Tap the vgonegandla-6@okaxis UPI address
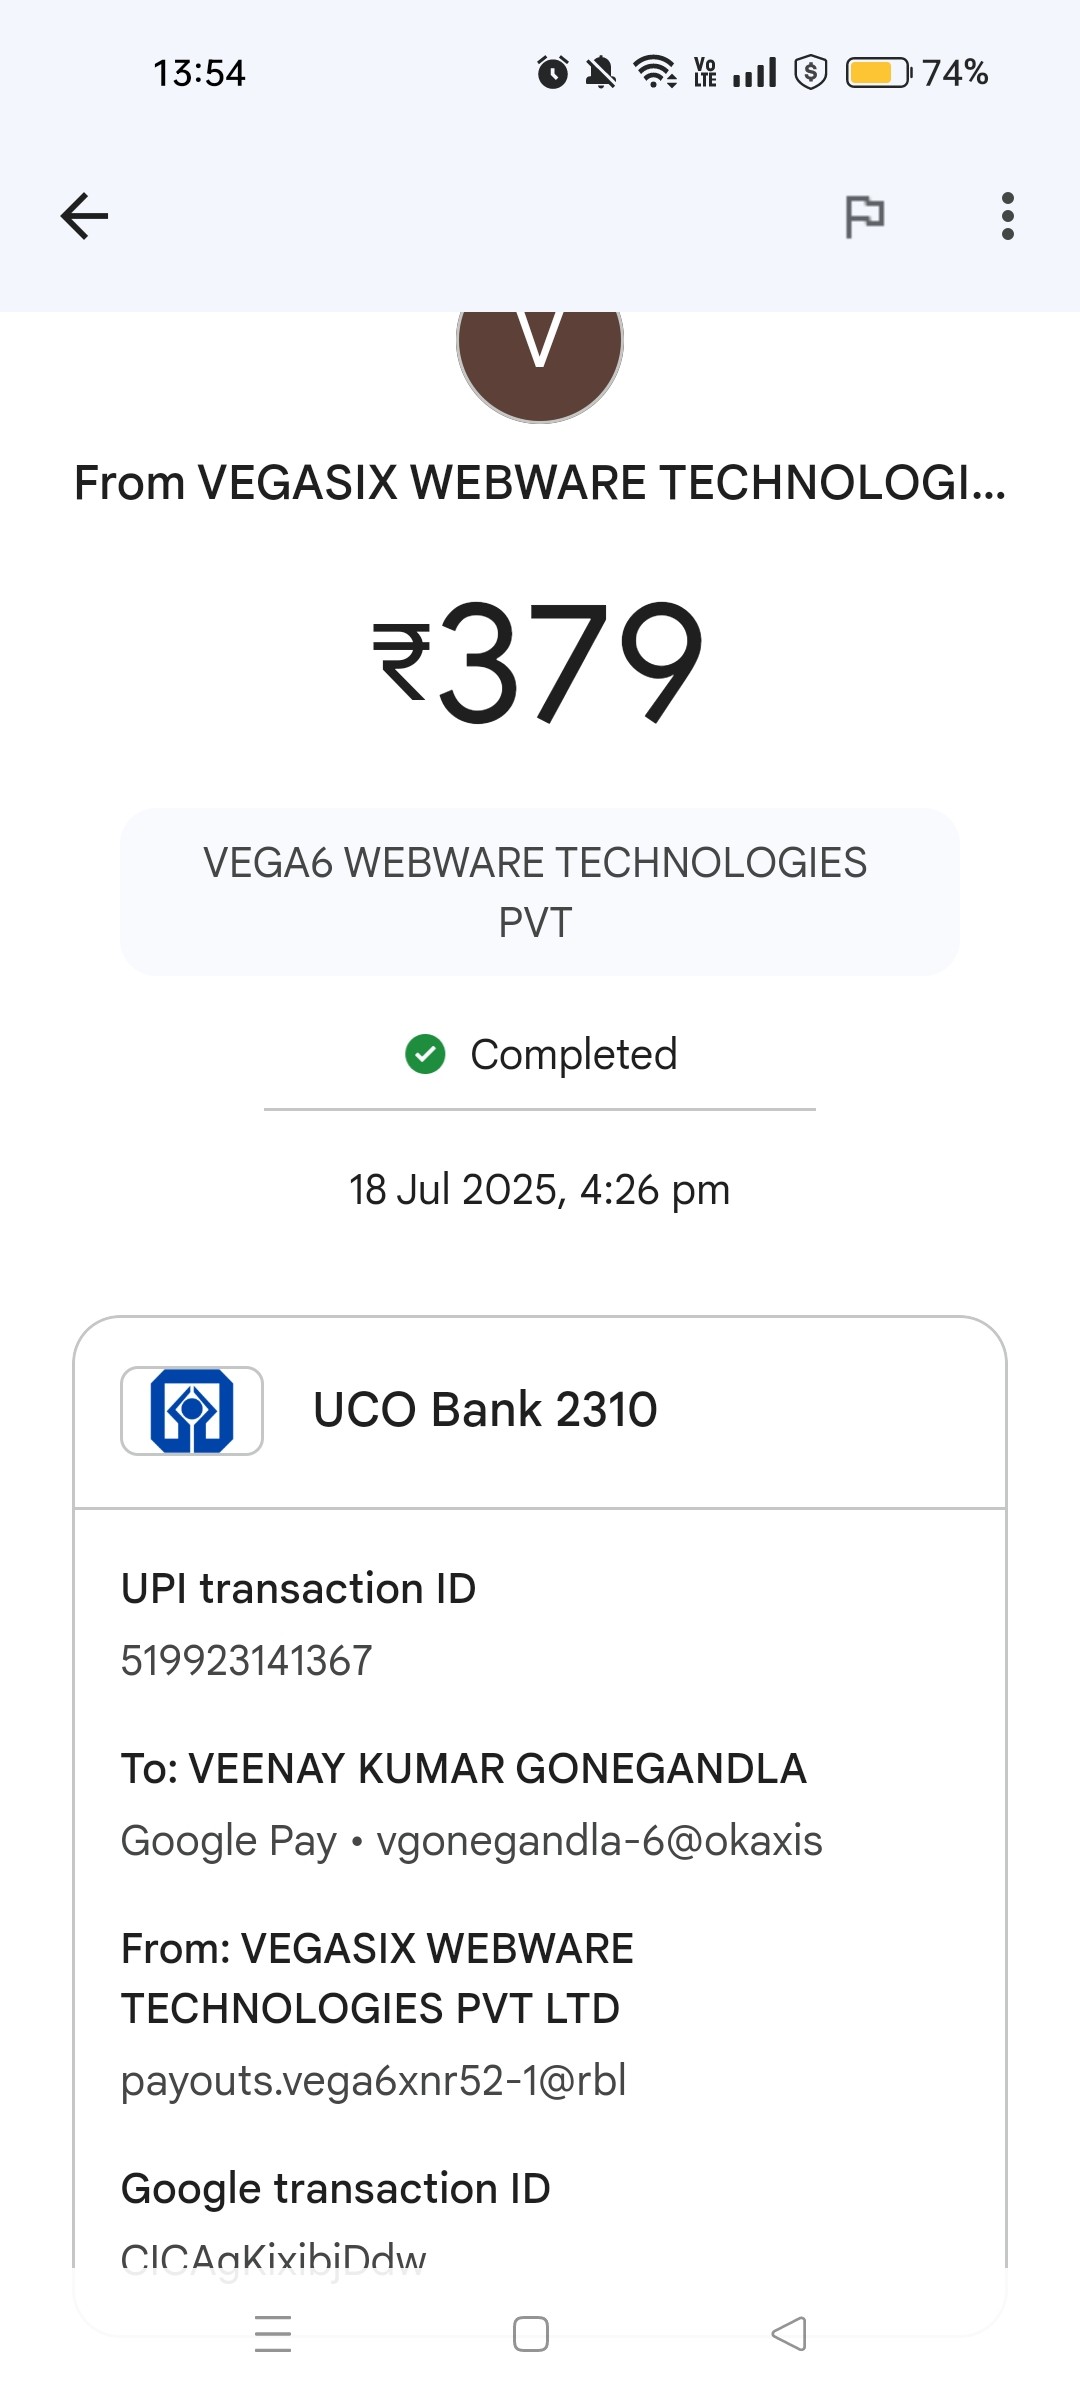 [599, 1840]
